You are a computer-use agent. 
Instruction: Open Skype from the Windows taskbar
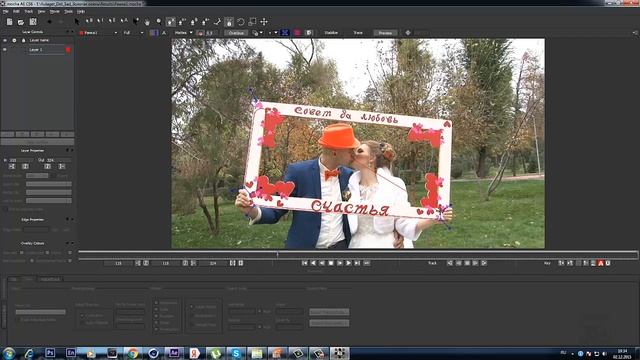click(236, 353)
